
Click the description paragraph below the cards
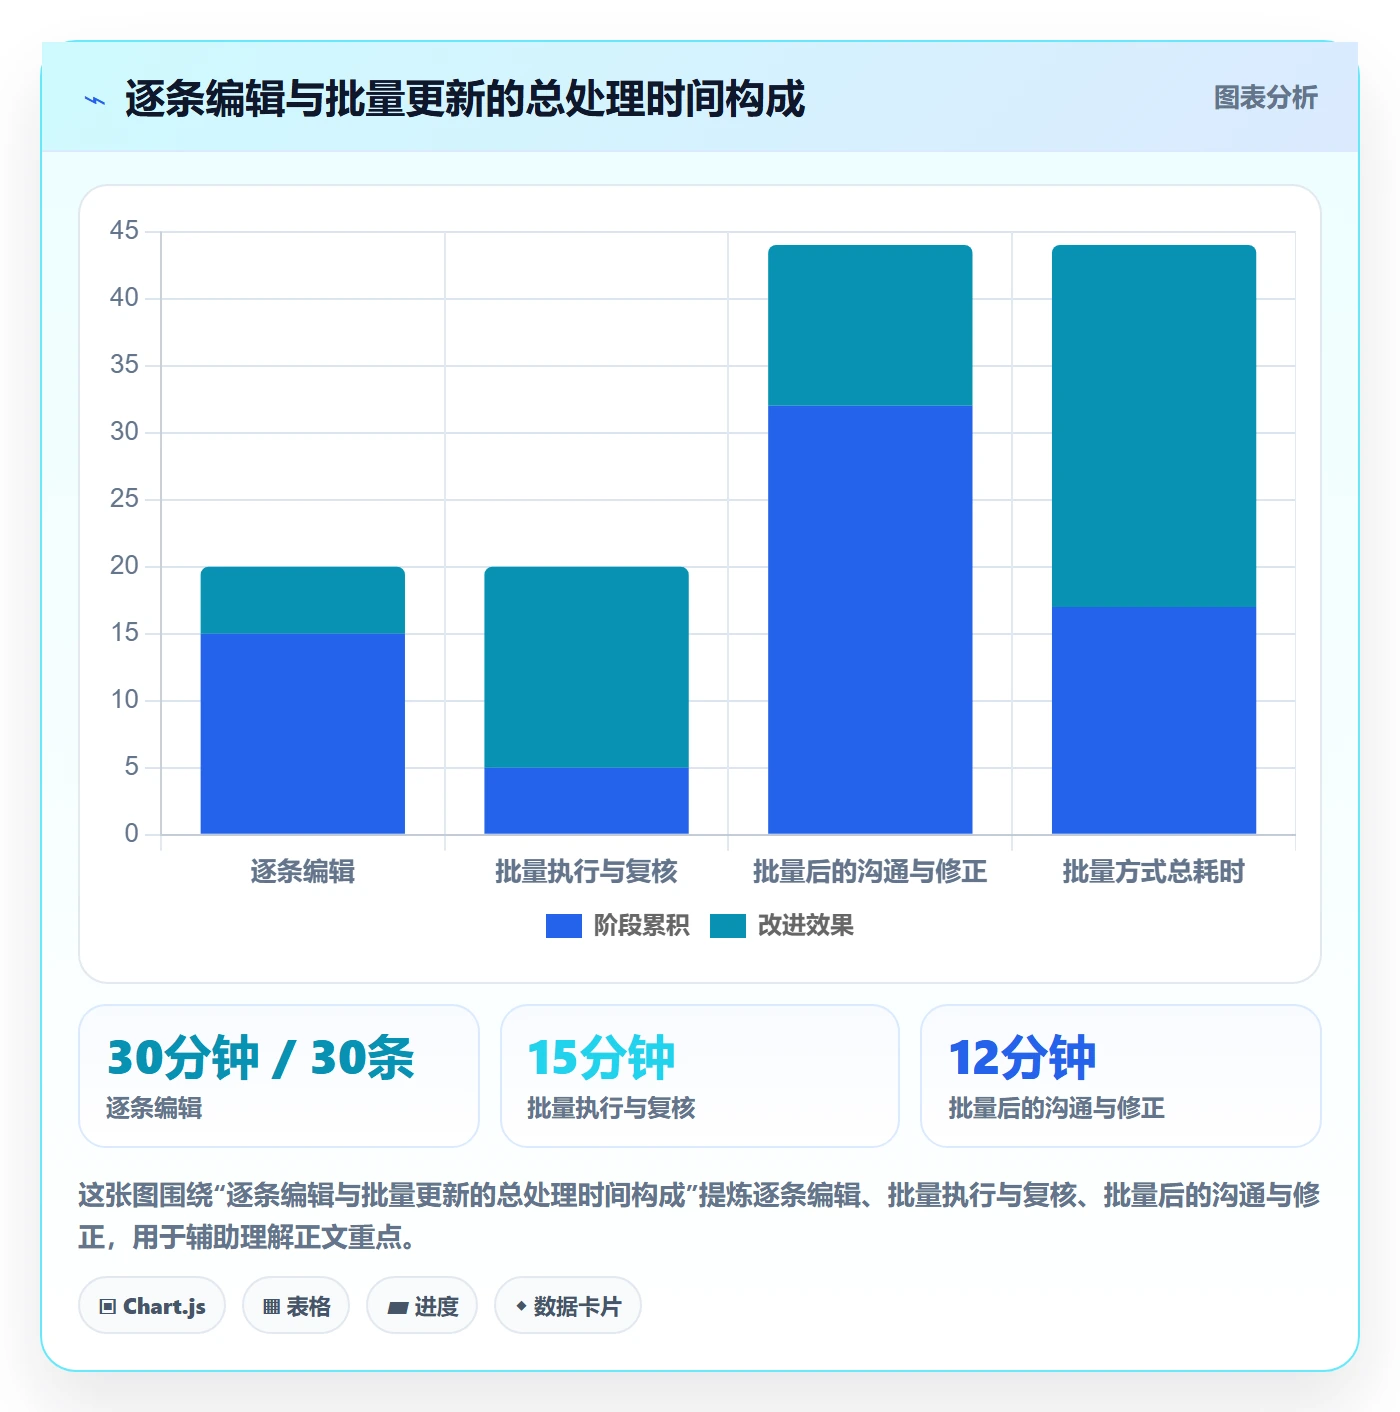(700, 1216)
